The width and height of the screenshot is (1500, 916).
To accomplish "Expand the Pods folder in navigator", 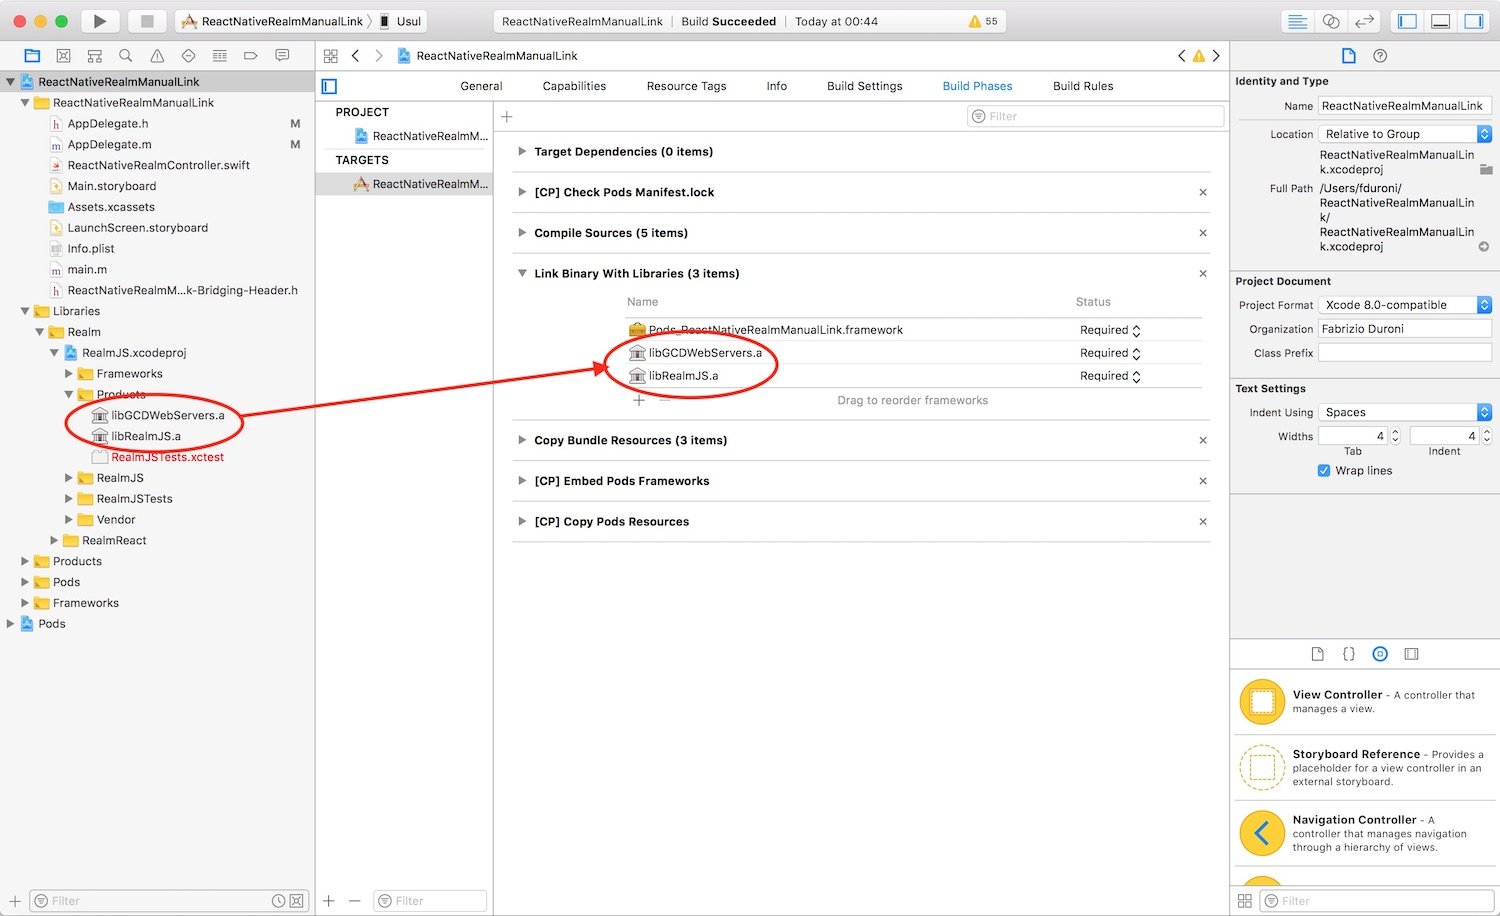I will (x=25, y=582).
